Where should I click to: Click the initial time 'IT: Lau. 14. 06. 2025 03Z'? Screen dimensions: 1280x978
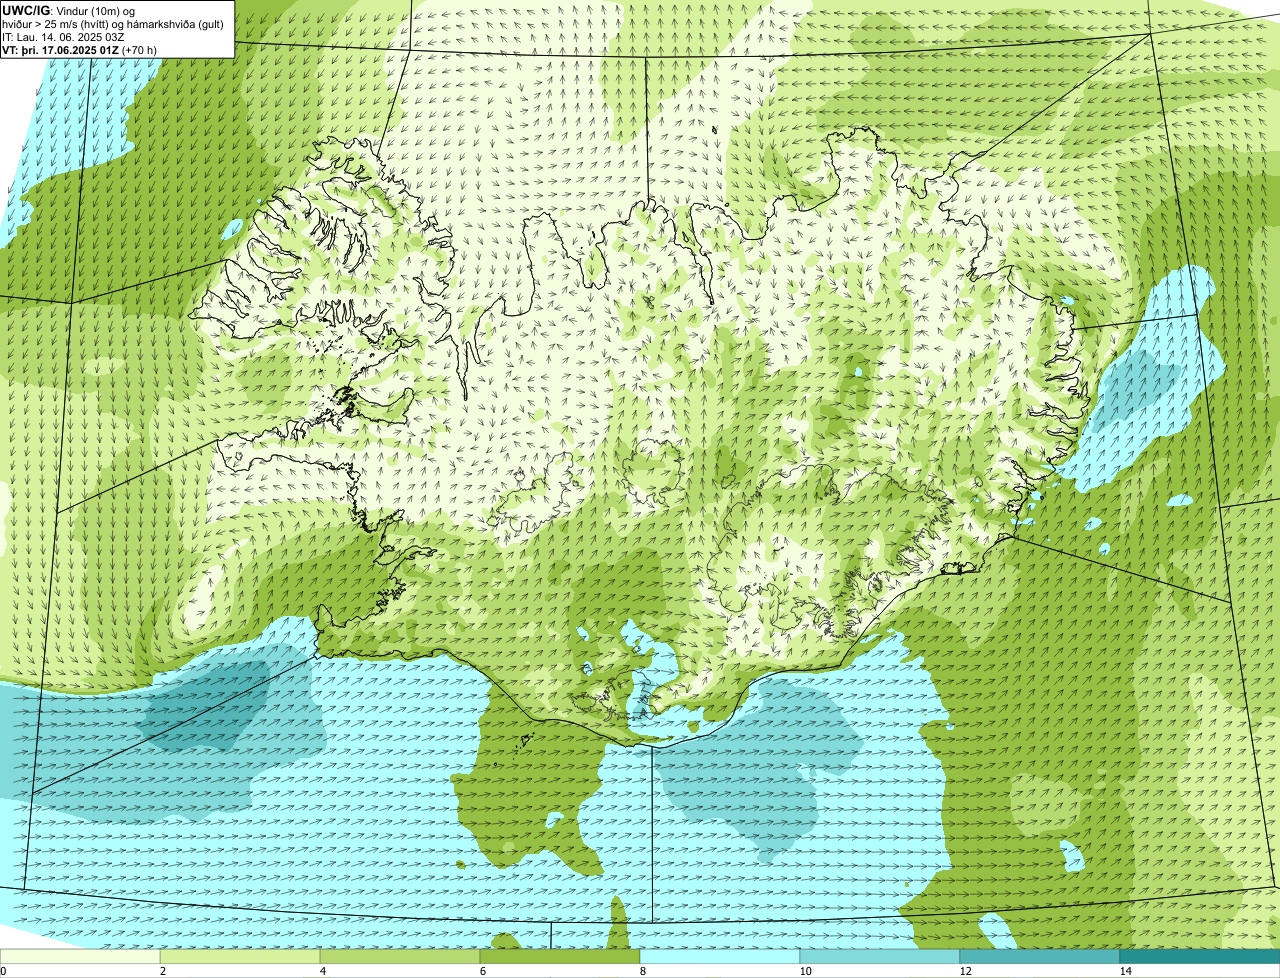click(64, 37)
